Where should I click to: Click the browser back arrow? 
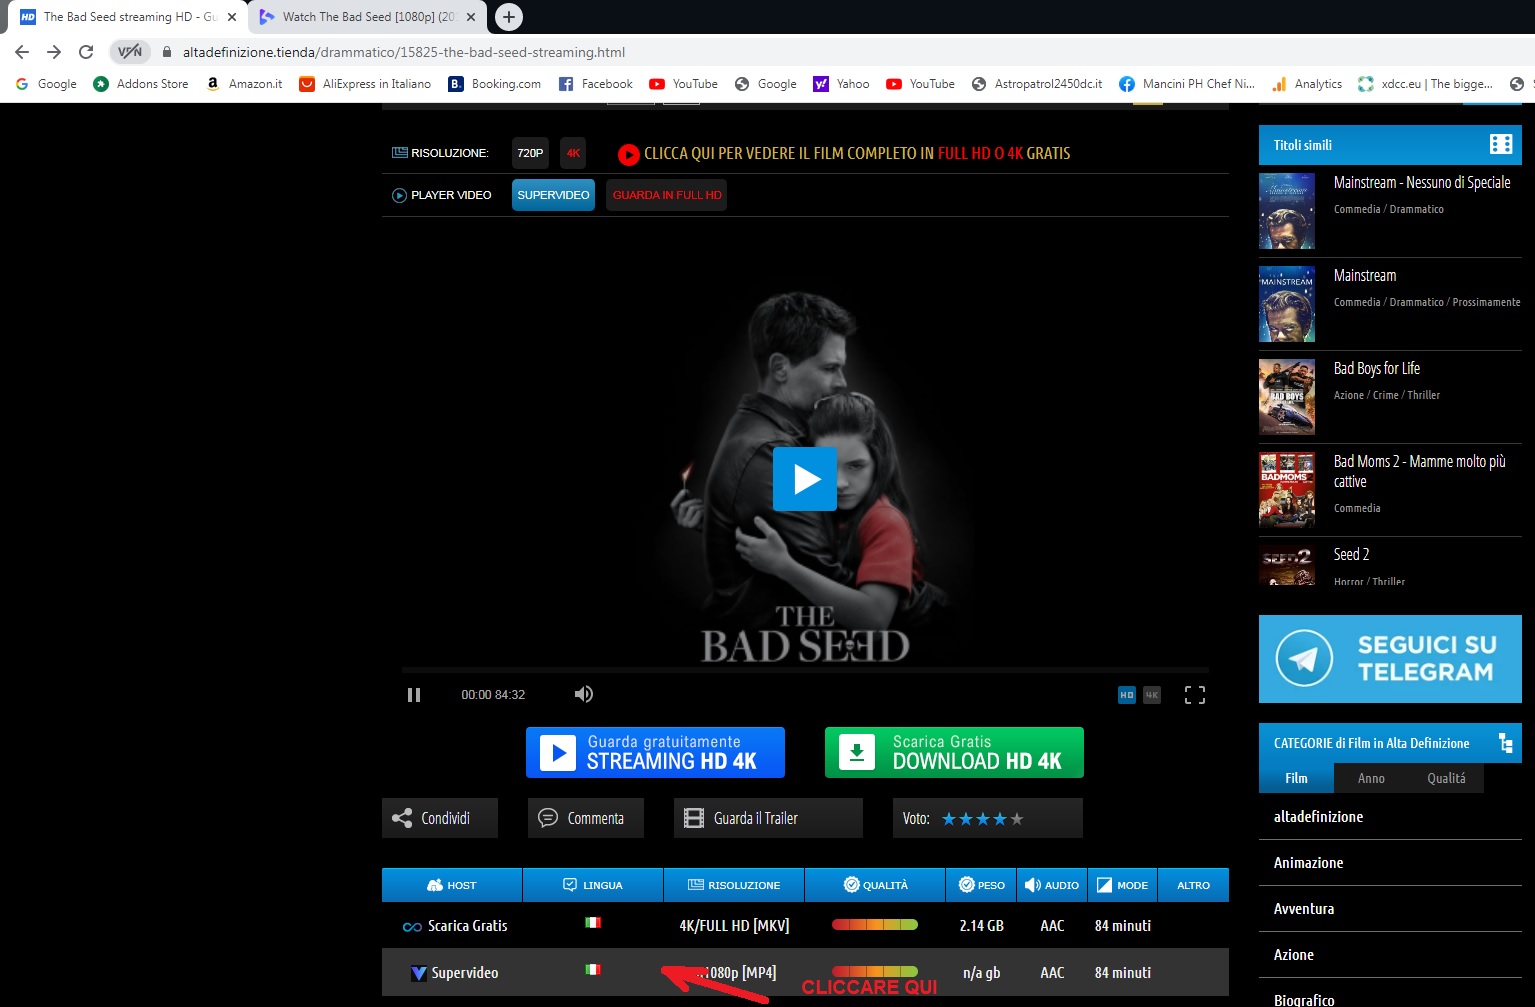tap(22, 52)
